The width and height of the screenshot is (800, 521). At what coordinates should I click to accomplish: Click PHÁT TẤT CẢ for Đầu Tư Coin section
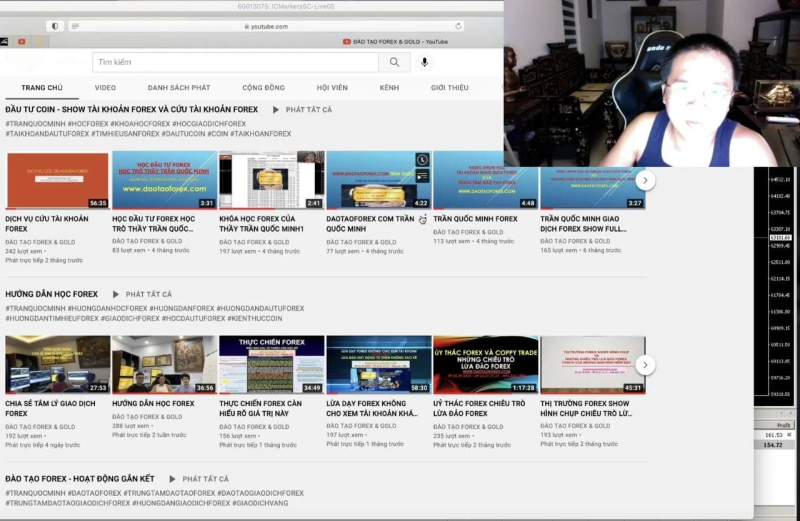309,110
